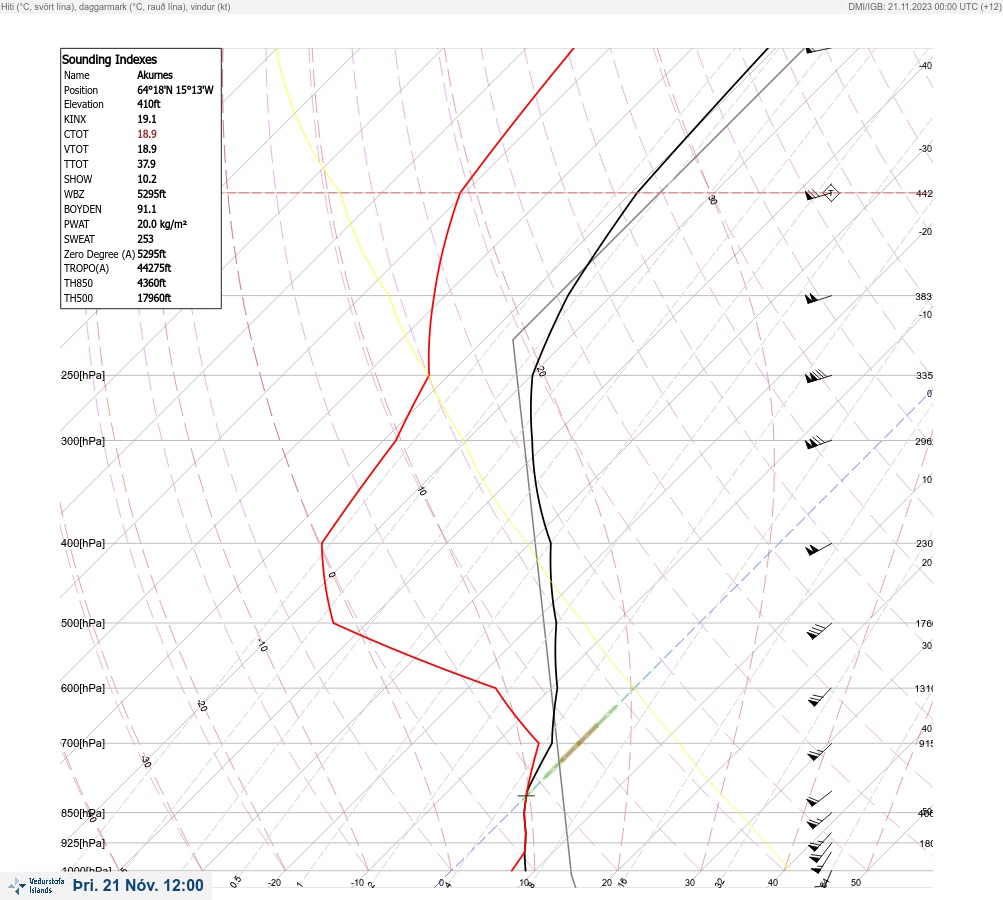Click the TH500 value 17960ft
Screen dimensions: 1003x900
pos(154,298)
